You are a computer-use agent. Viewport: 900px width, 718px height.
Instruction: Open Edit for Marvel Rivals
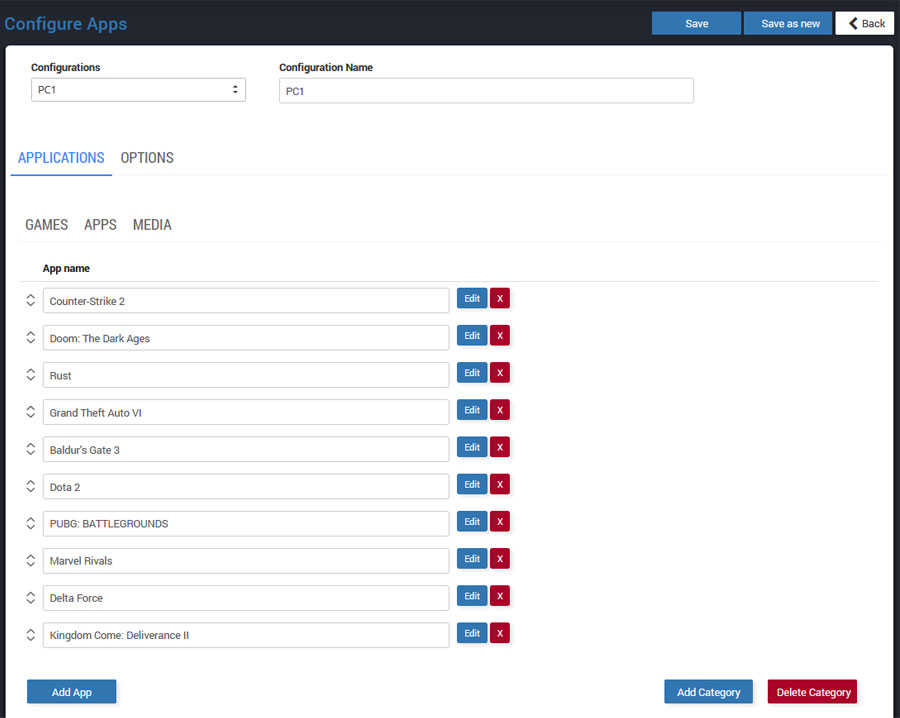tap(472, 558)
